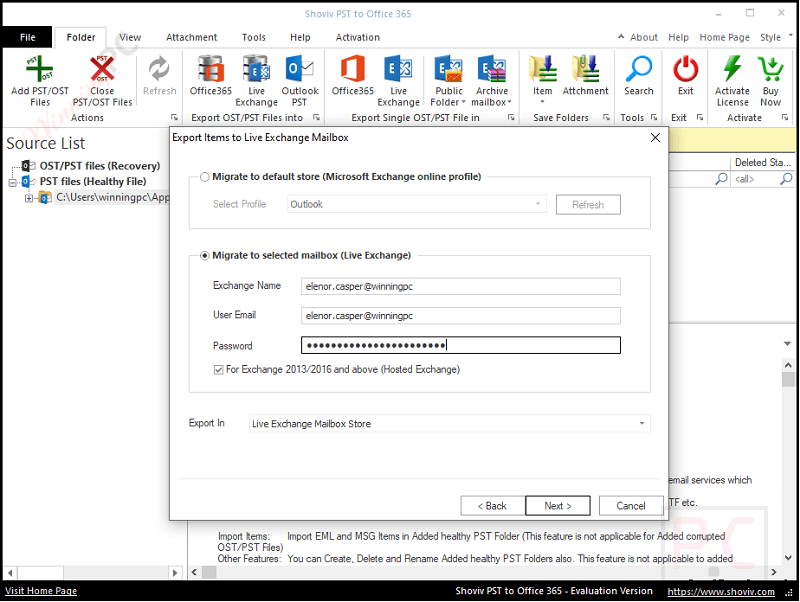The image size is (800, 602).
Task: Open the https://www.shoviv.com link
Action: (x=721, y=591)
